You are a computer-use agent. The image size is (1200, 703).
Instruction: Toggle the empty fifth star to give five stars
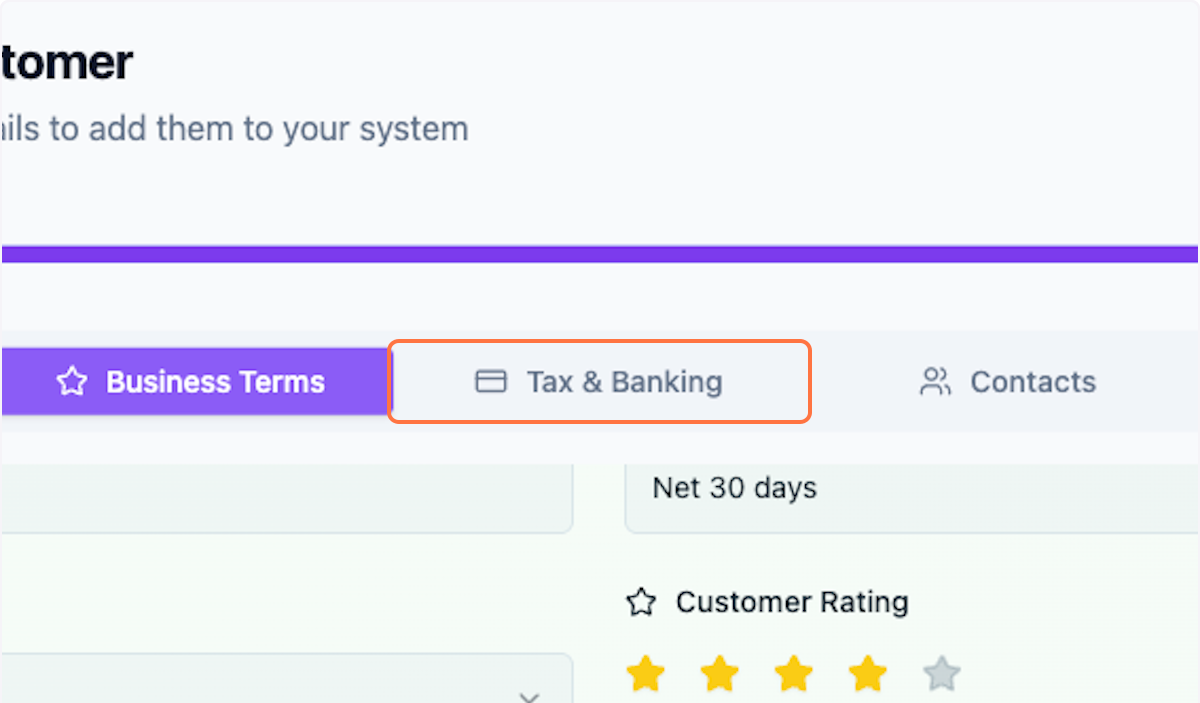[x=940, y=673]
